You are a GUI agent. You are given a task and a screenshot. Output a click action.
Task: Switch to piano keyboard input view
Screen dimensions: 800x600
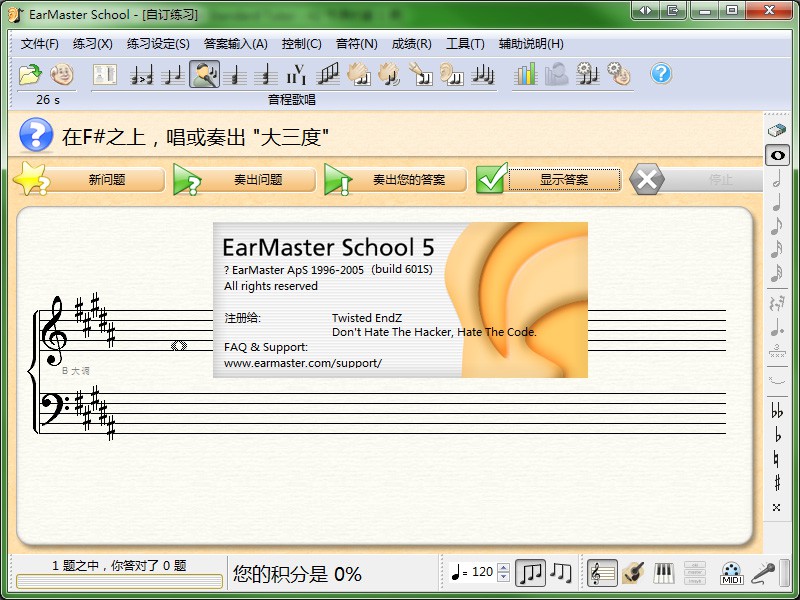(x=664, y=573)
